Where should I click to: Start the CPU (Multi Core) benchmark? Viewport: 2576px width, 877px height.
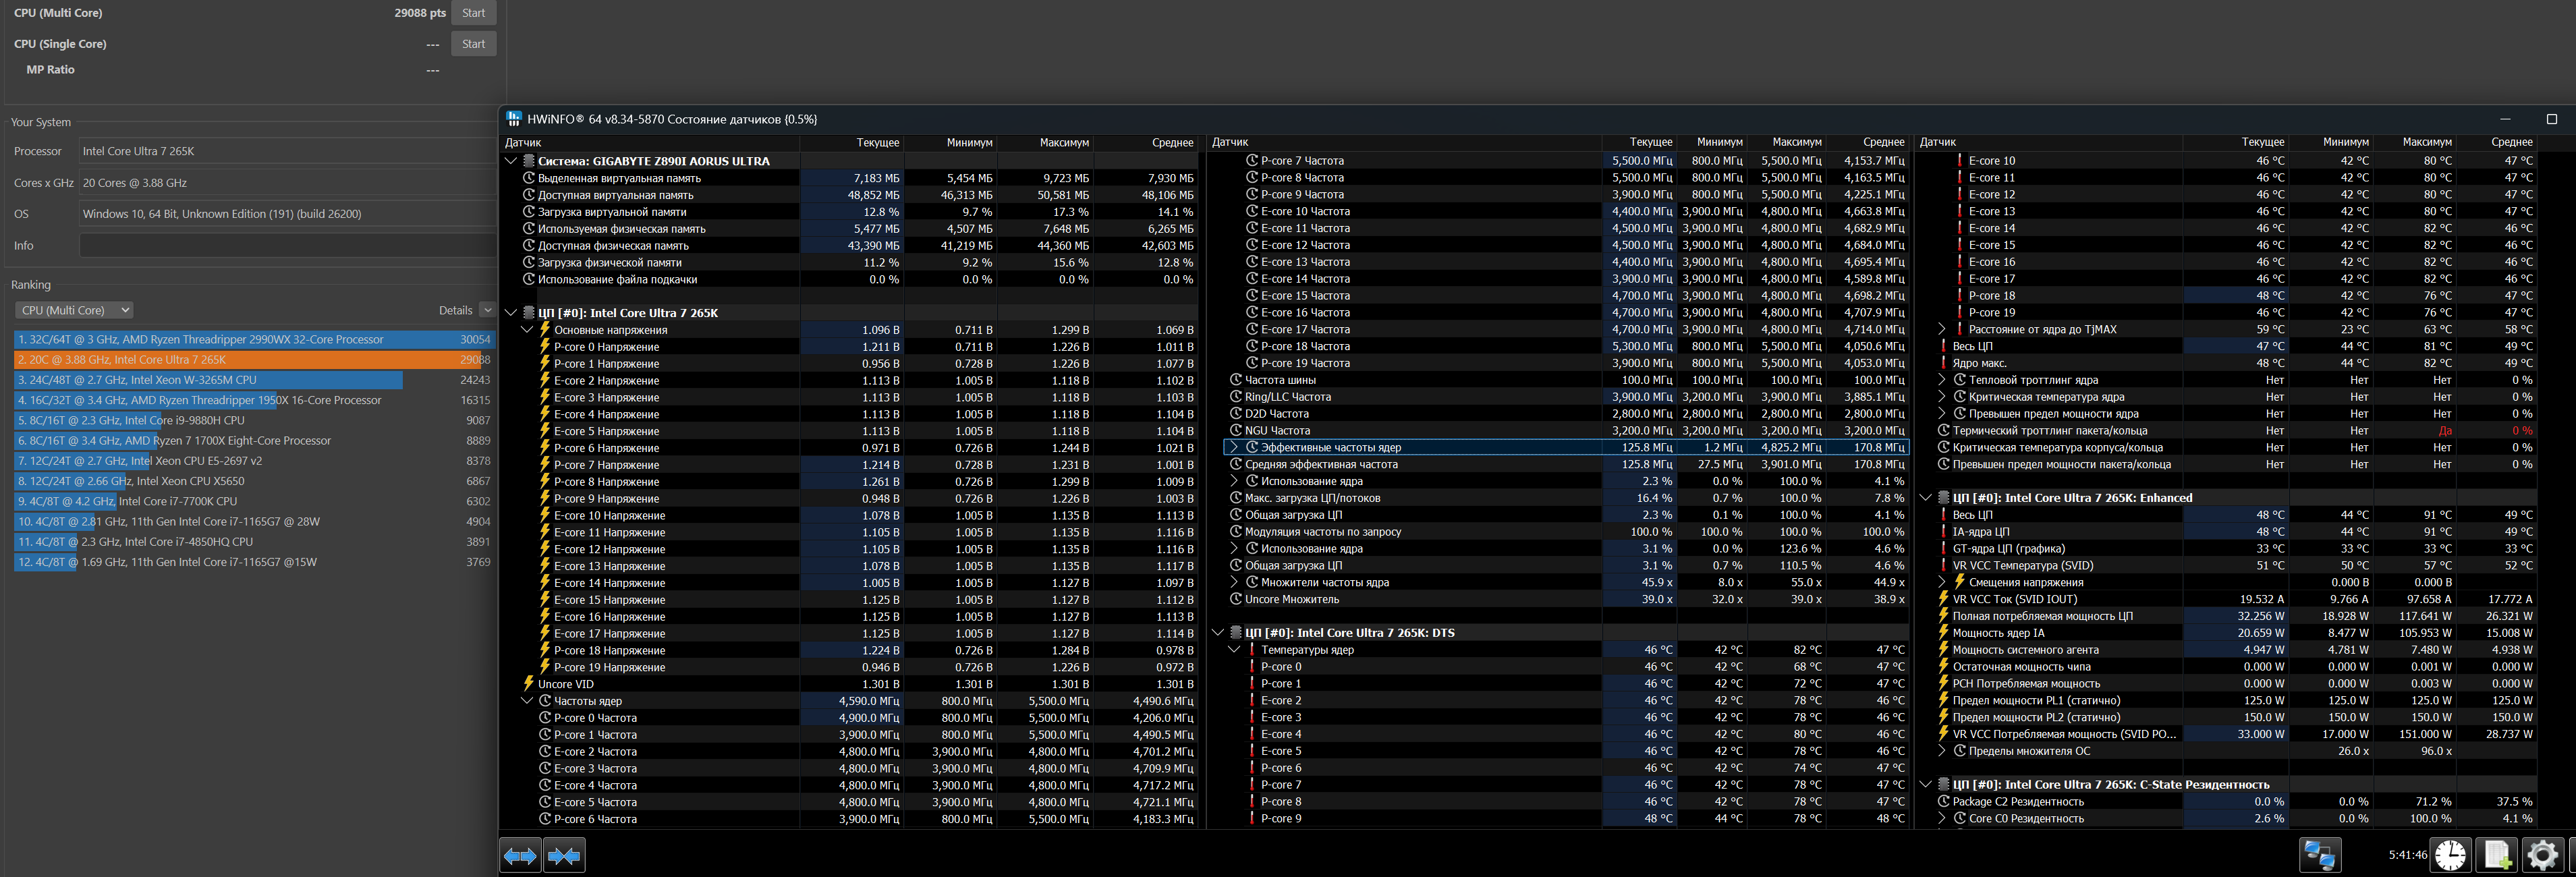(473, 13)
